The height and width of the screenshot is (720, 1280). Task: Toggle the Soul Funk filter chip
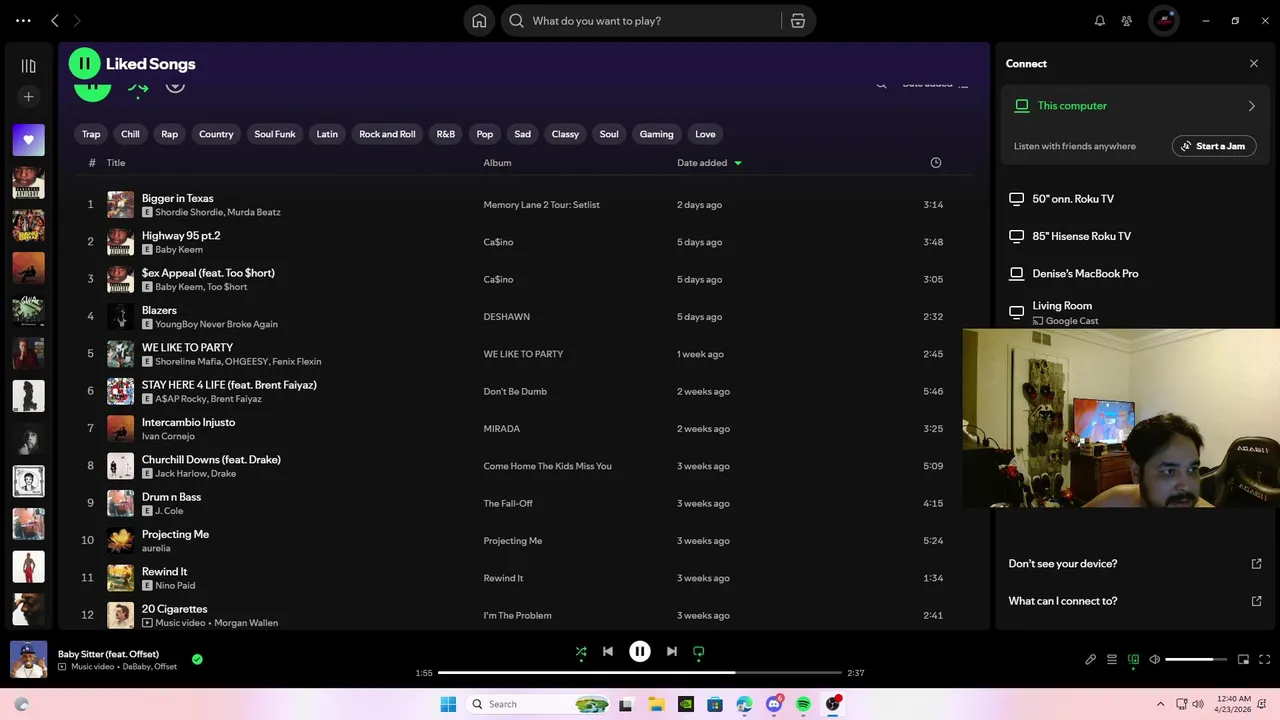275,134
